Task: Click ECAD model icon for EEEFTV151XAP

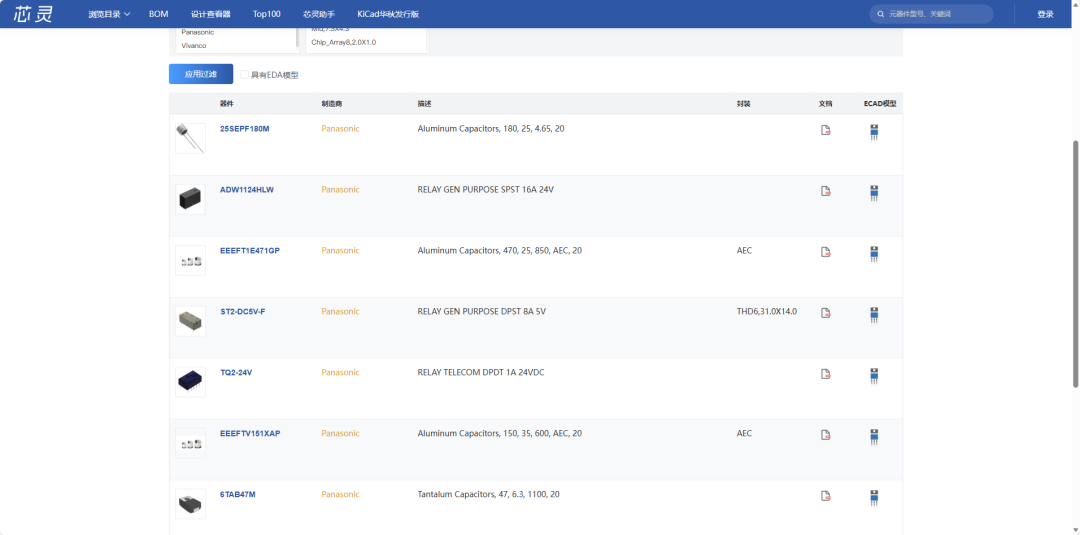Action: (x=874, y=436)
